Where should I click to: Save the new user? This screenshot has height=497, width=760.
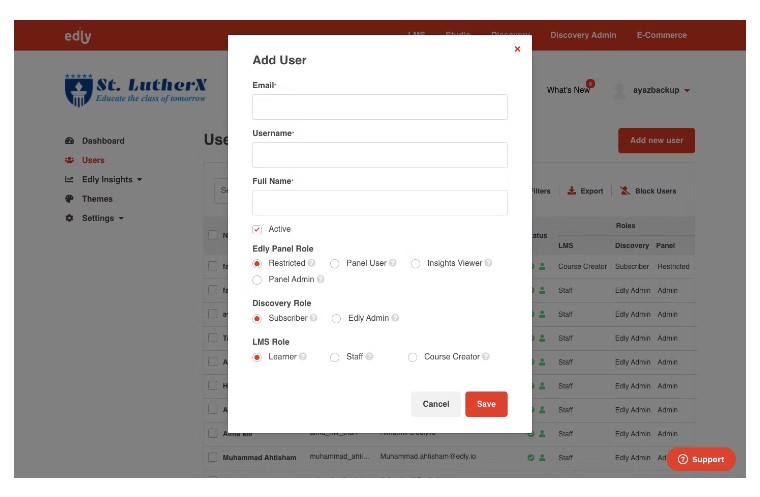[486, 404]
